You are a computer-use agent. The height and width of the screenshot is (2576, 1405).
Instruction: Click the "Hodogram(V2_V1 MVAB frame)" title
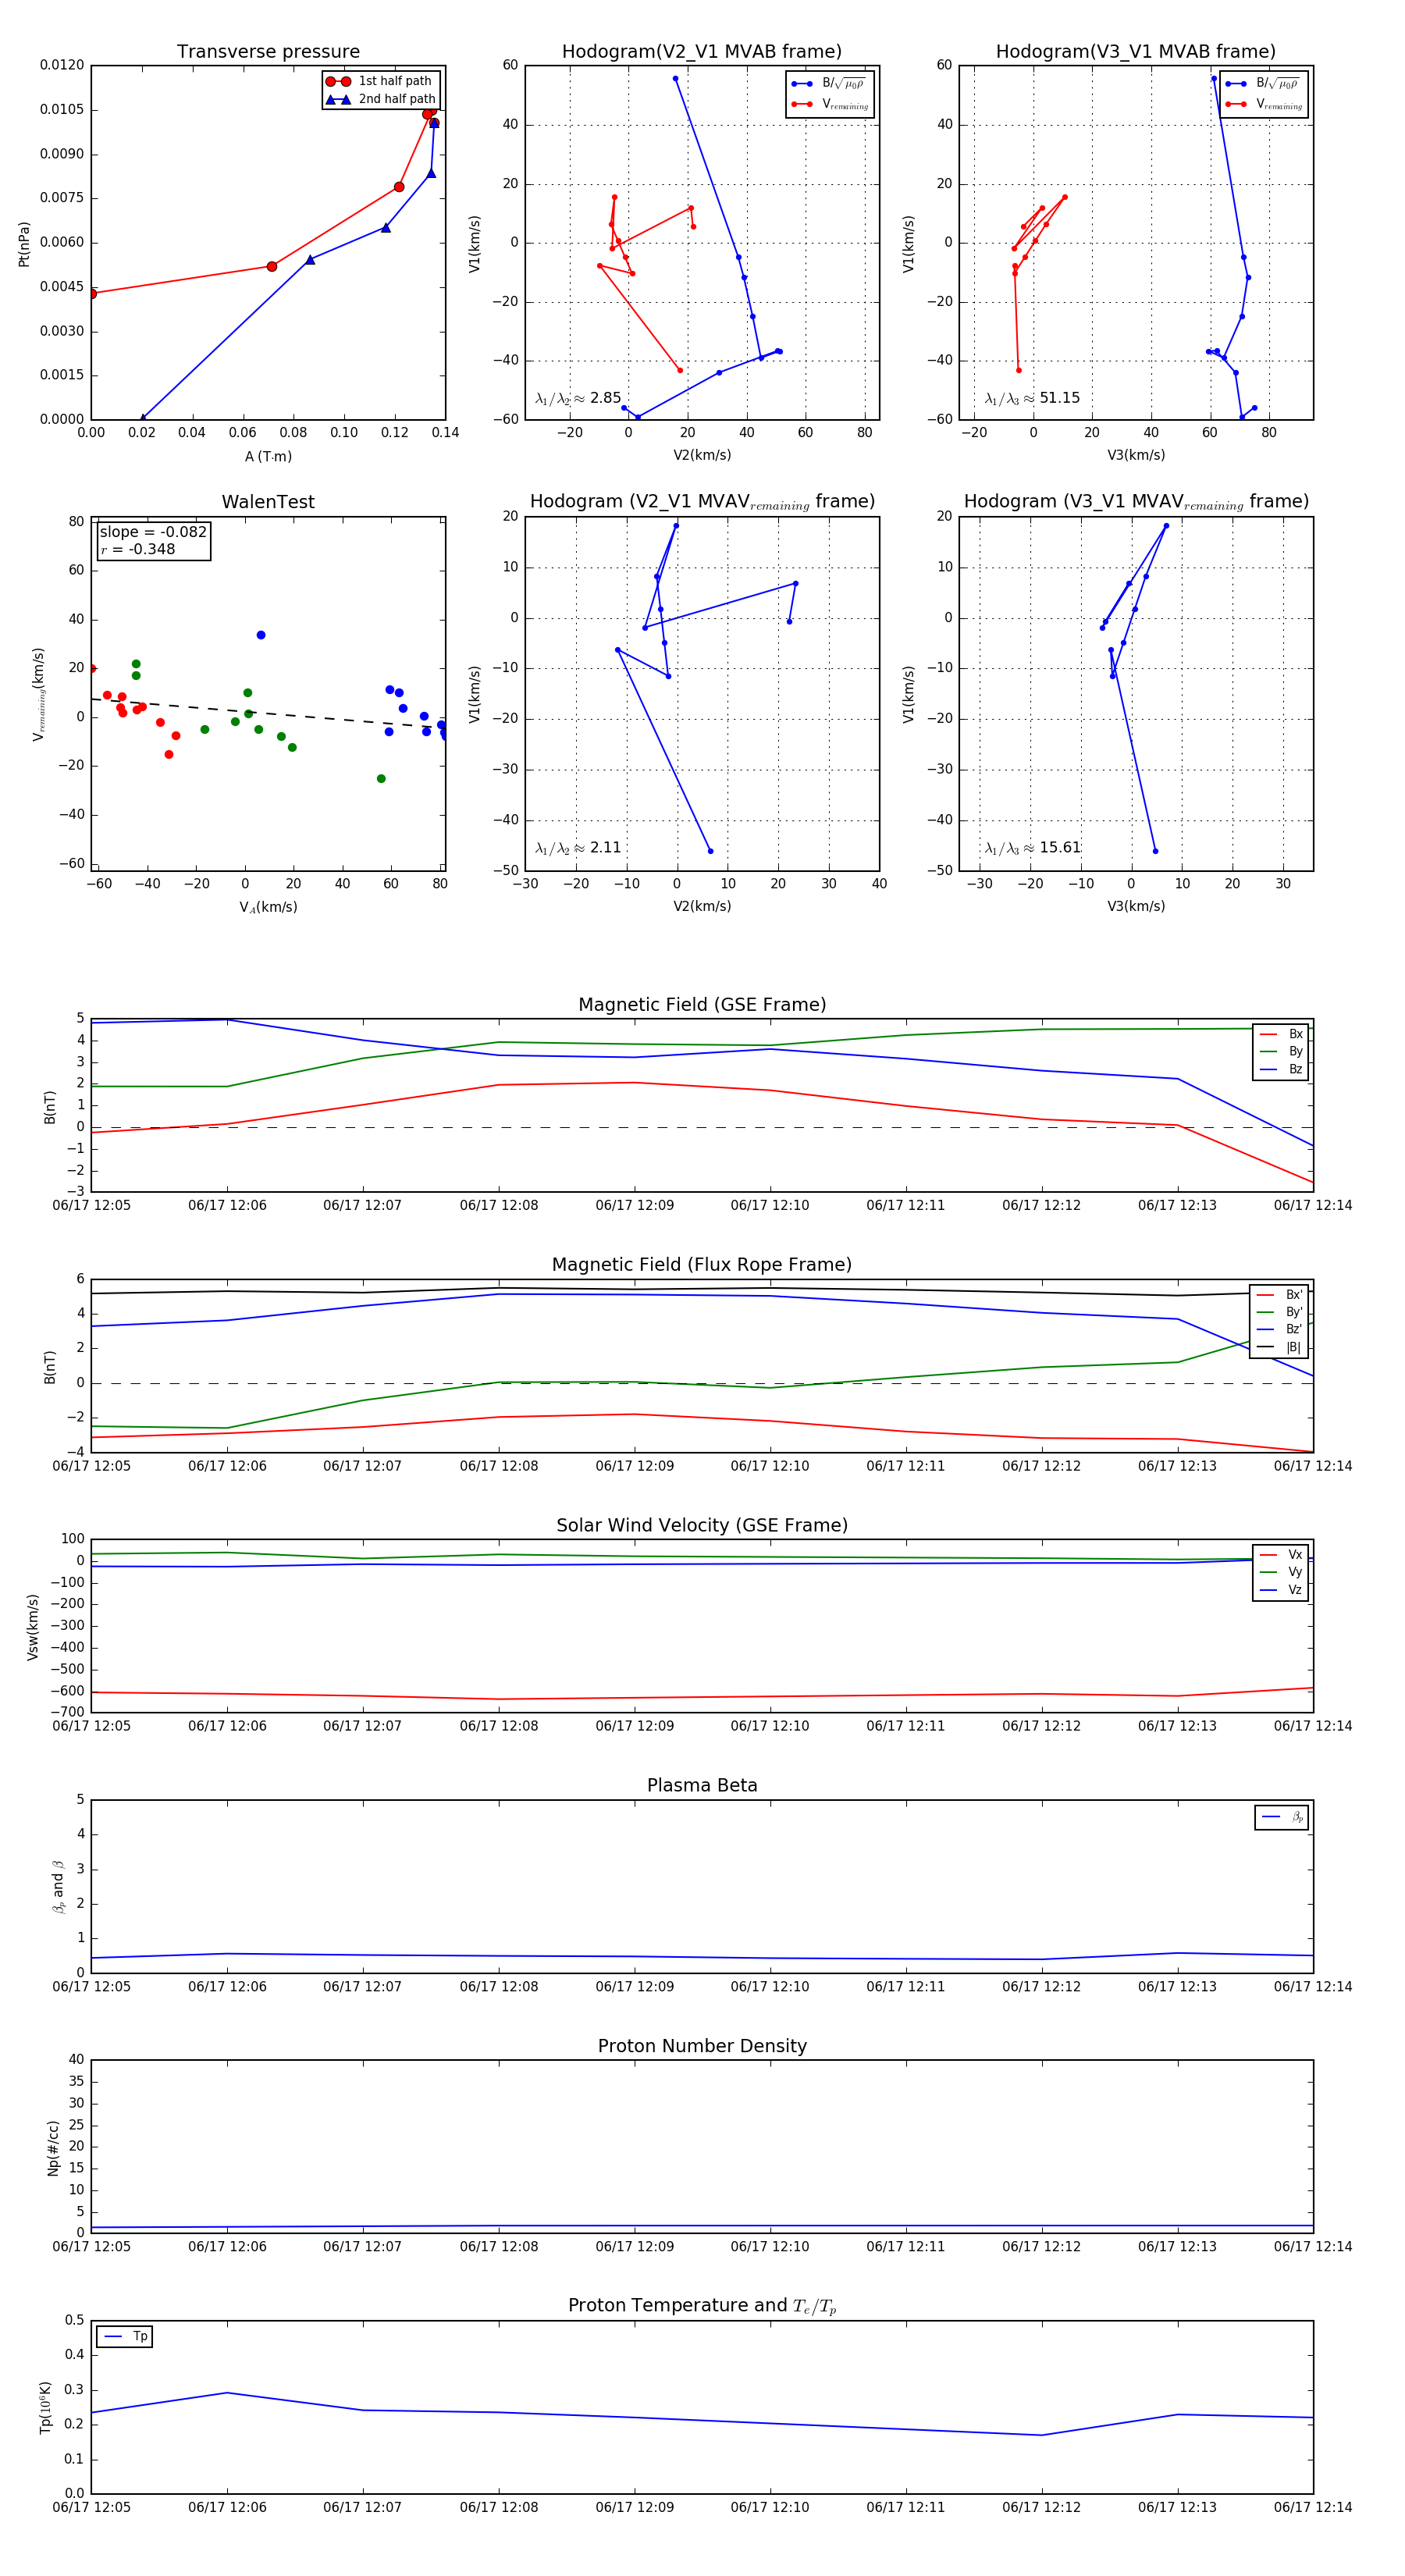702,52
